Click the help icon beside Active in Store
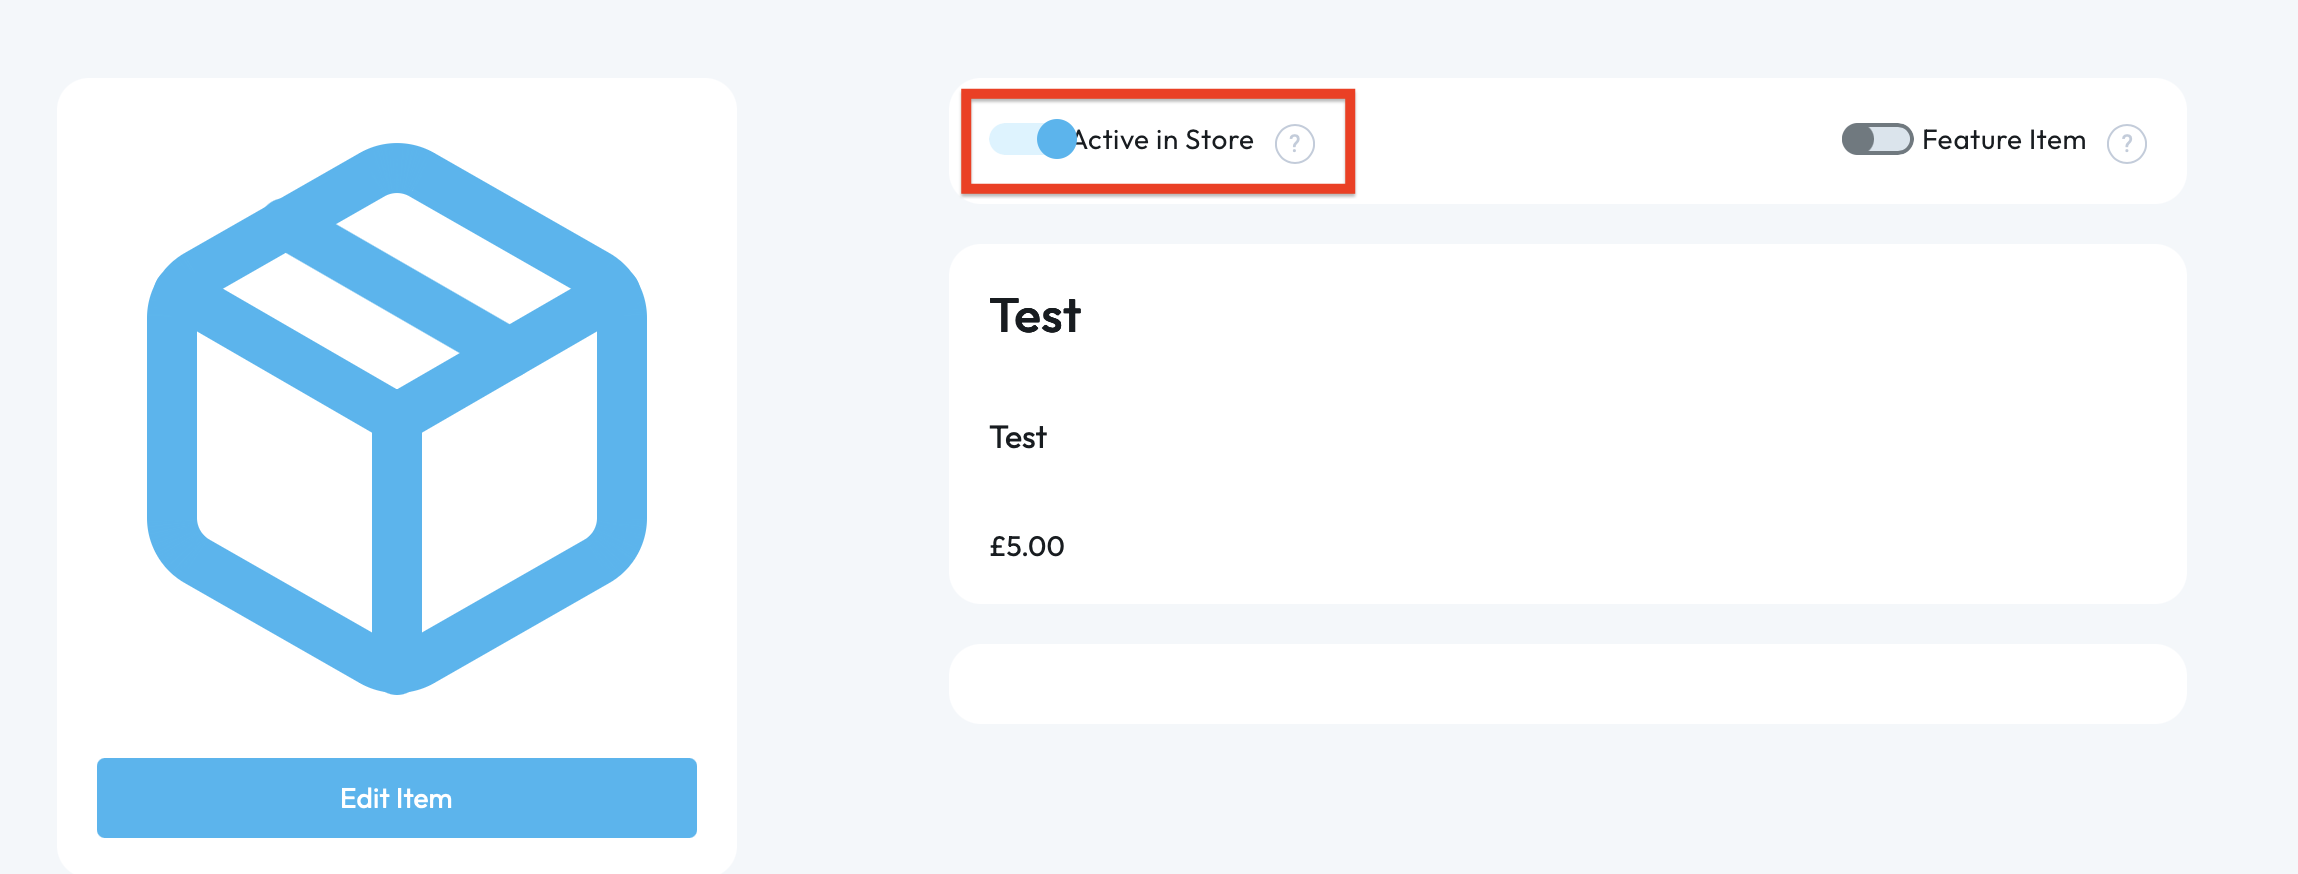The image size is (2298, 874). [x=1294, y=144]
